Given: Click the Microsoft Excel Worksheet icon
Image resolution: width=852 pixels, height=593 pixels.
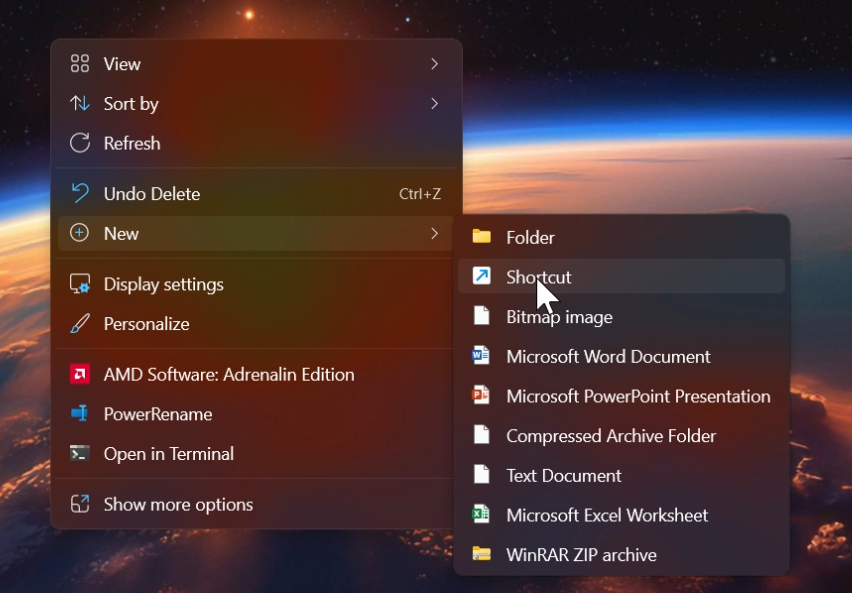Looking at the screenshot, I should (482, 515).
